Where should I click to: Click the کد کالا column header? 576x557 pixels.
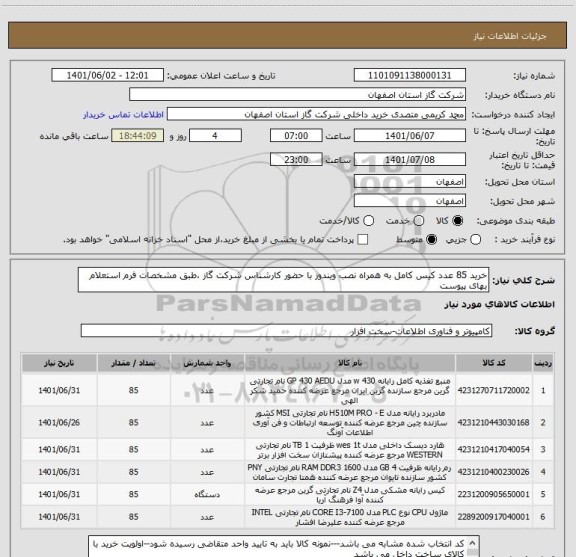tap(494, 363)
